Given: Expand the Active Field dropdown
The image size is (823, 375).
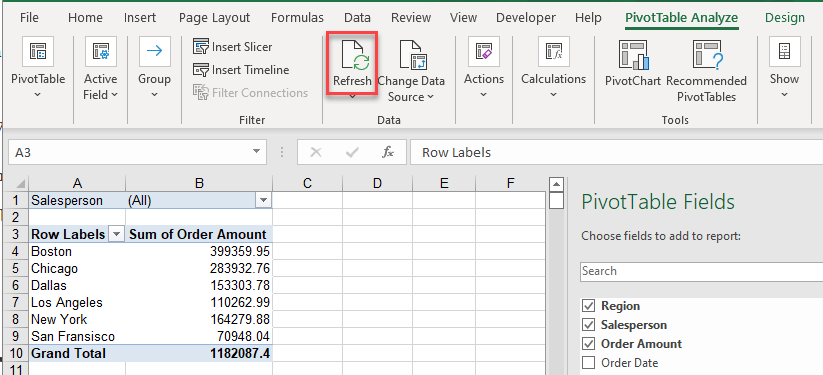Looking at the screenshot, I should (114, 95).
